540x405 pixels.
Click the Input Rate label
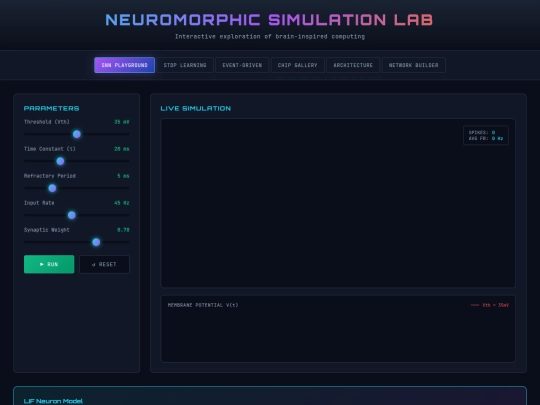pyautogui.click(x=39, y=203)
